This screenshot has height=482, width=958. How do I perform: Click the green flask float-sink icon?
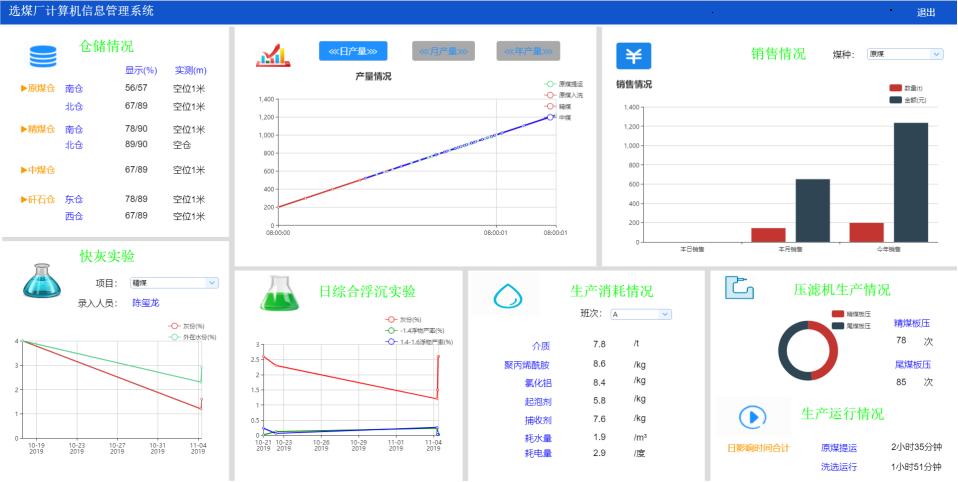pyautogui.click(x=280, y=292)
